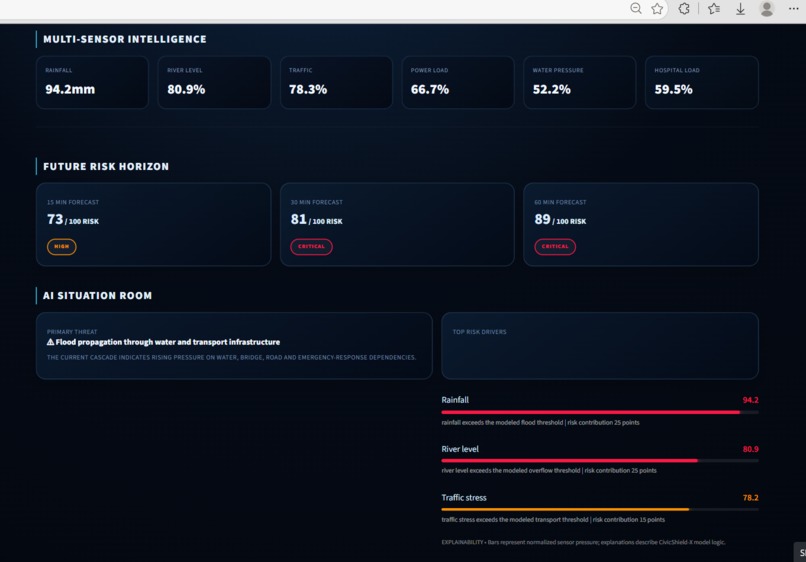Click the river level overflow threshold explanation

point(549,470)
